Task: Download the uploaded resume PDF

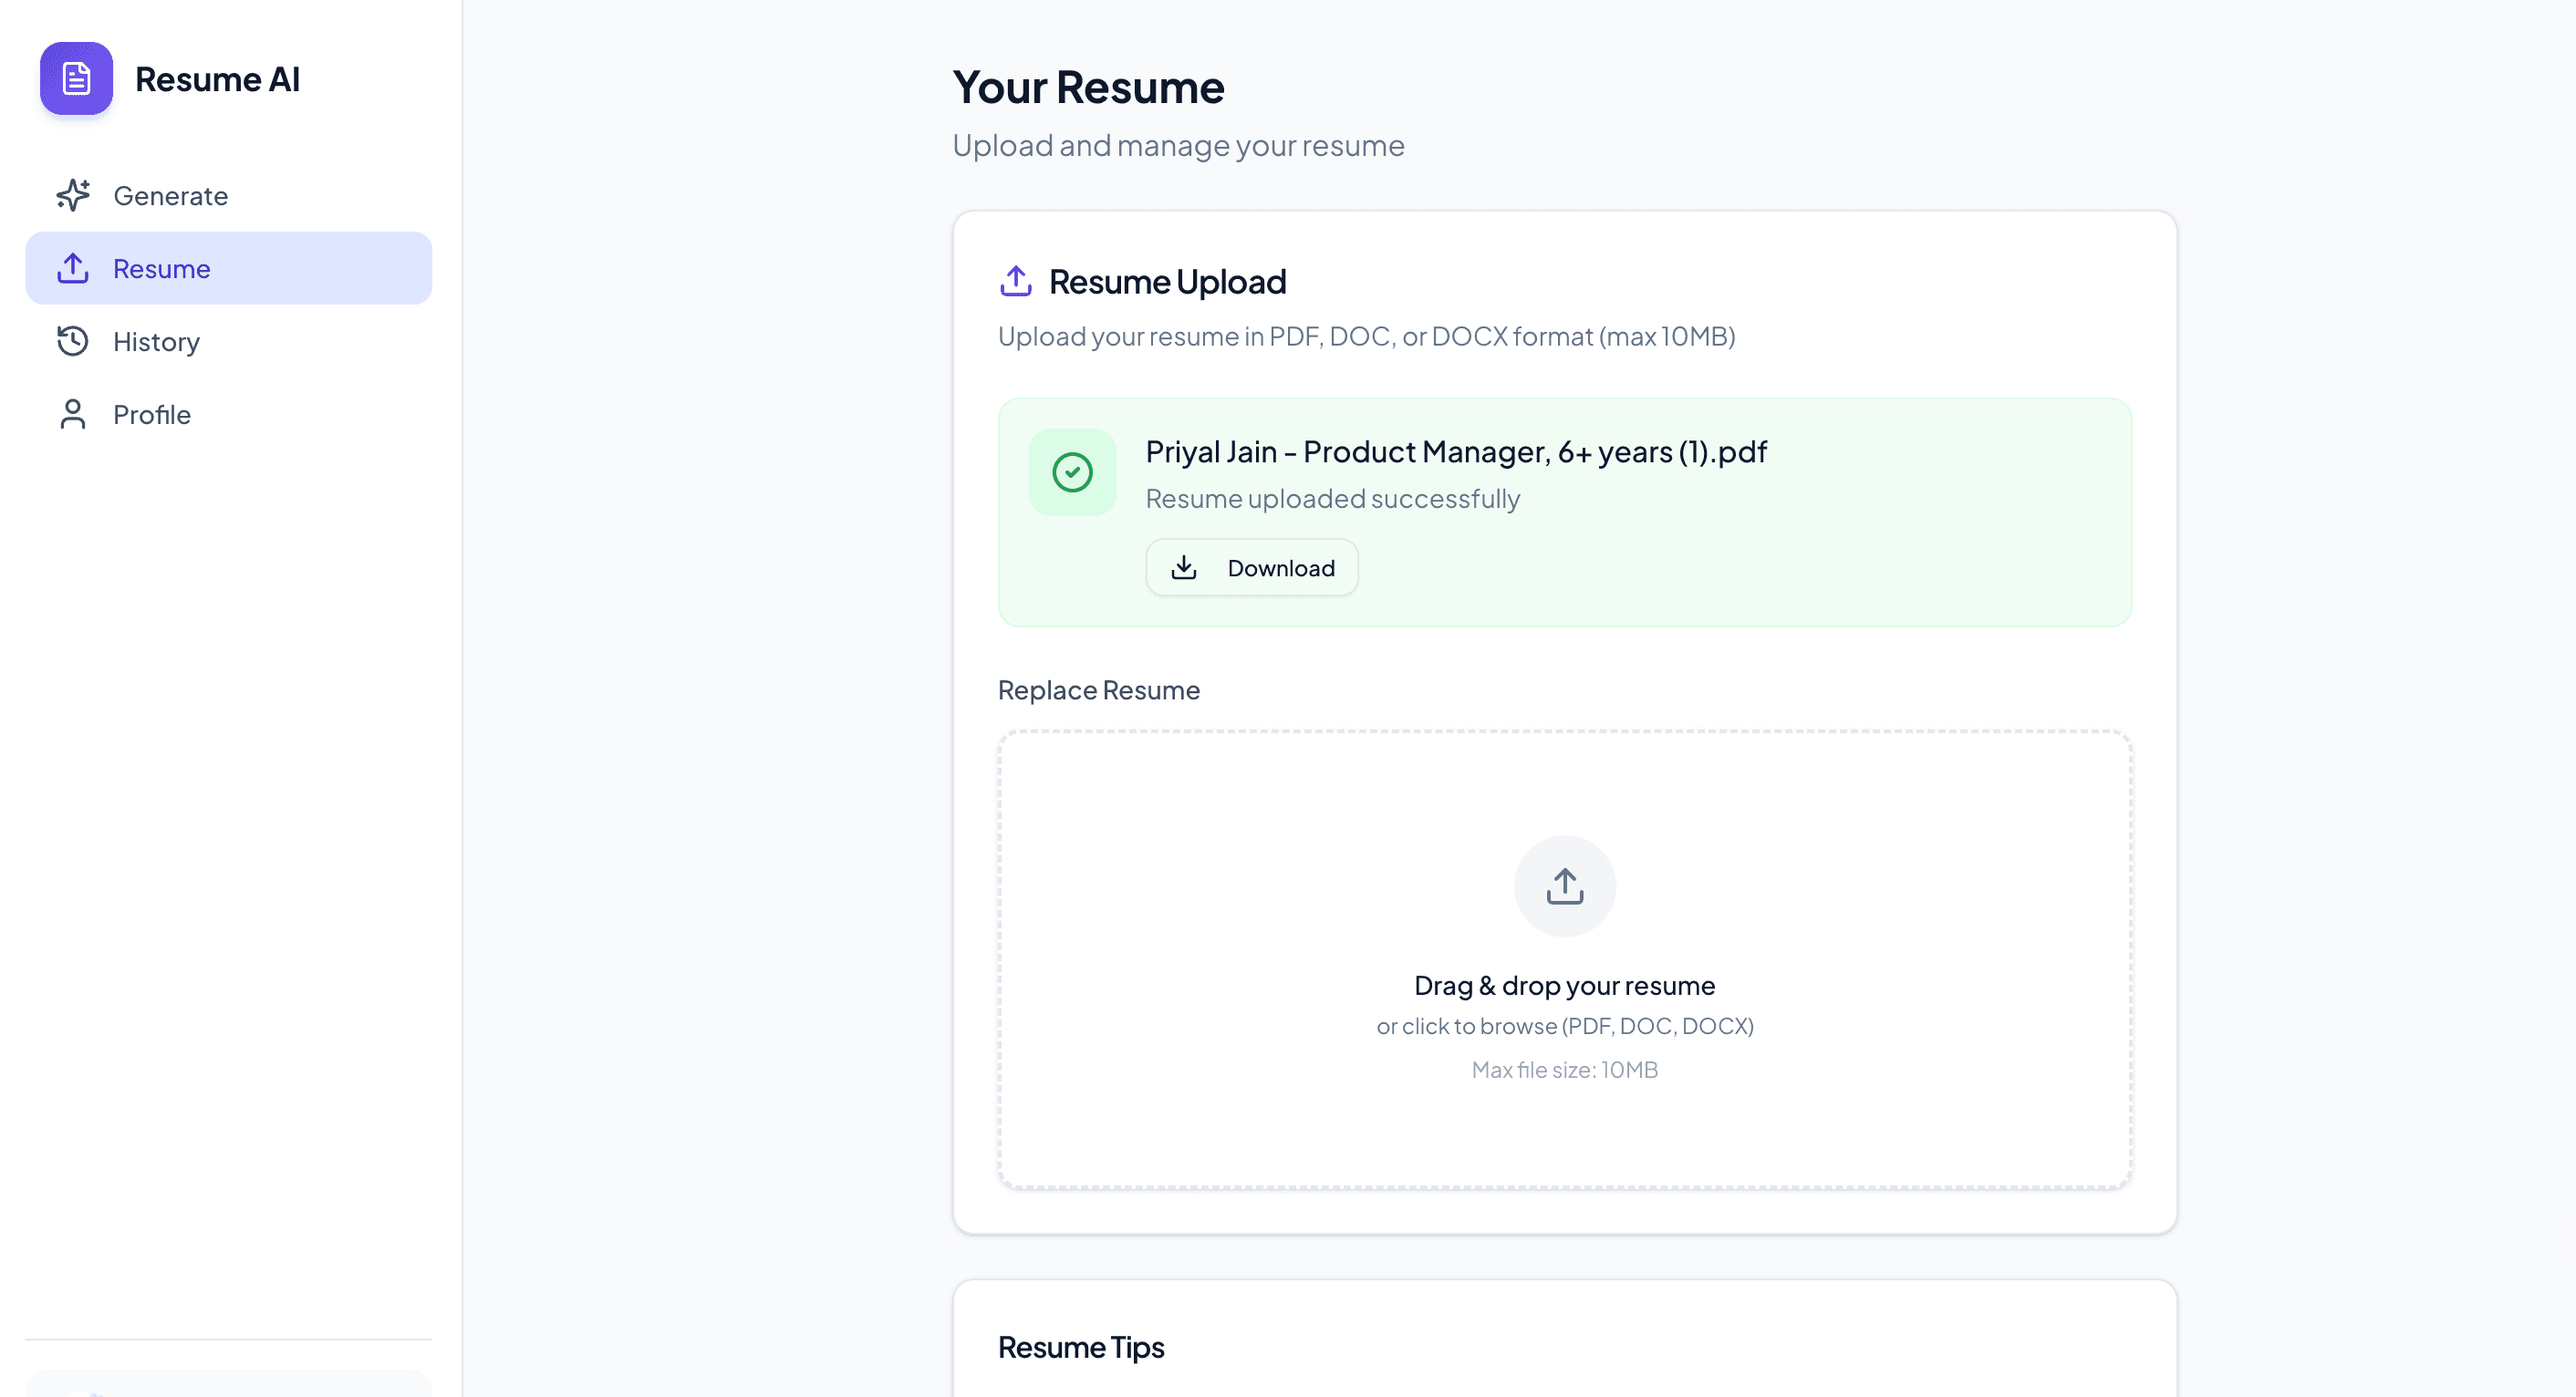Action: (1251, 567)
